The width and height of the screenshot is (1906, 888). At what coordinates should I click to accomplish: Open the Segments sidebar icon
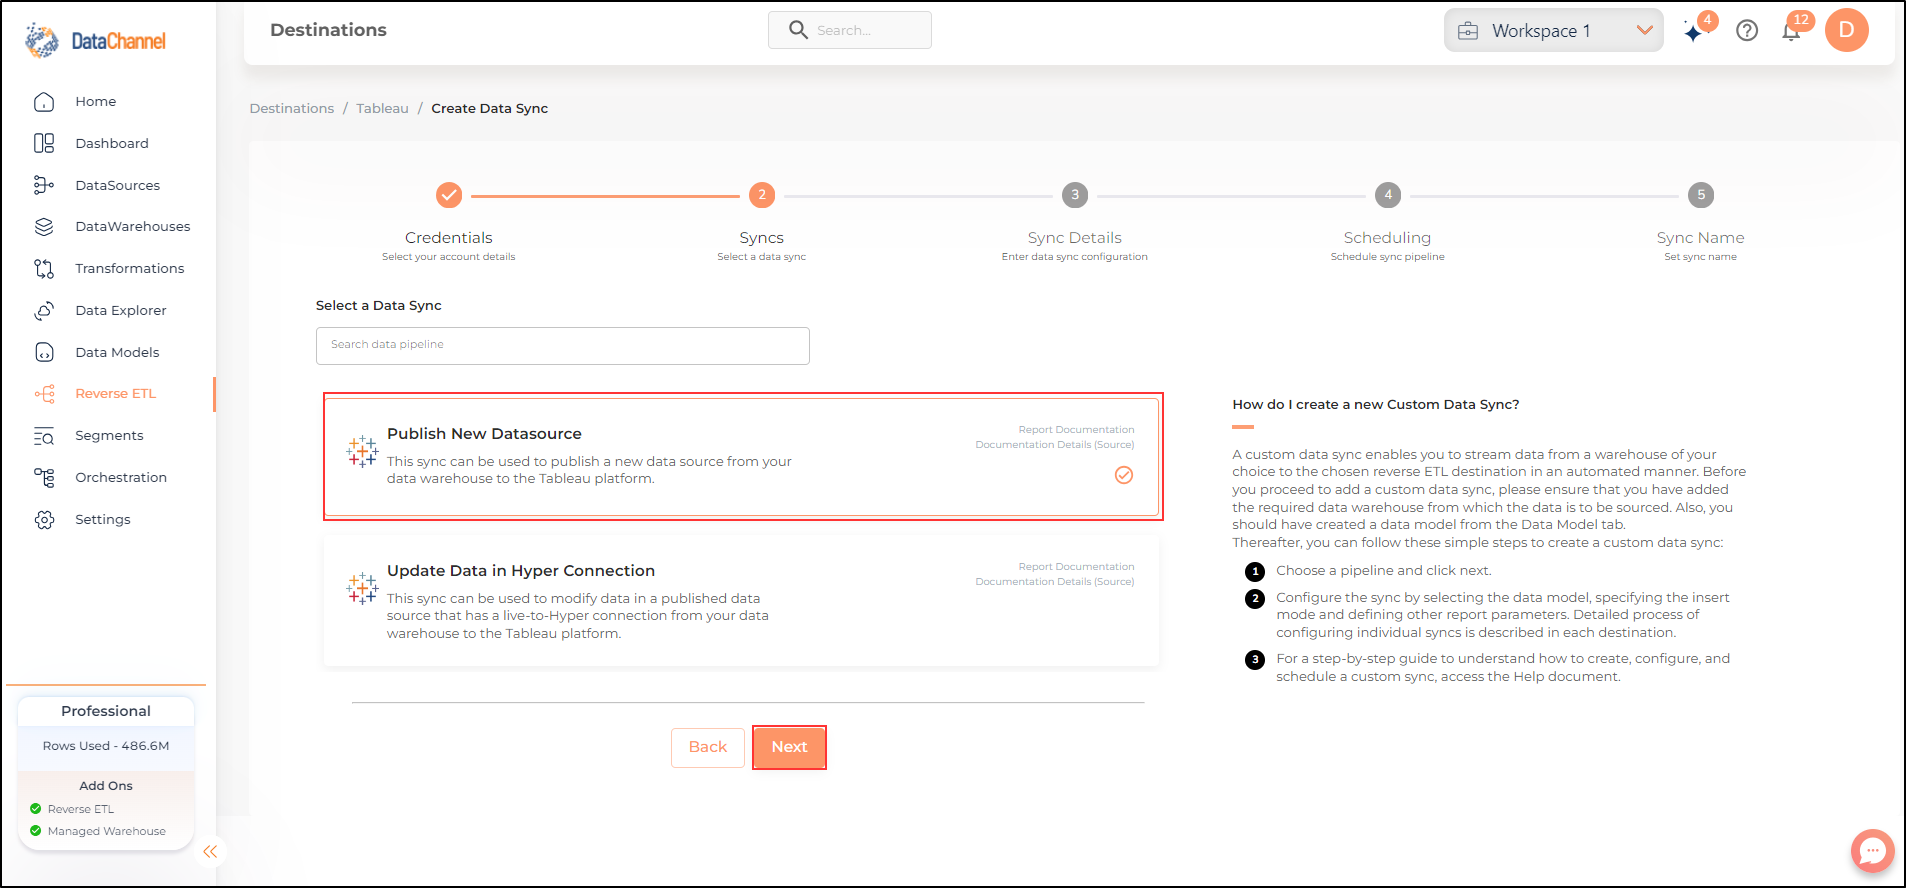pos(44,436)
